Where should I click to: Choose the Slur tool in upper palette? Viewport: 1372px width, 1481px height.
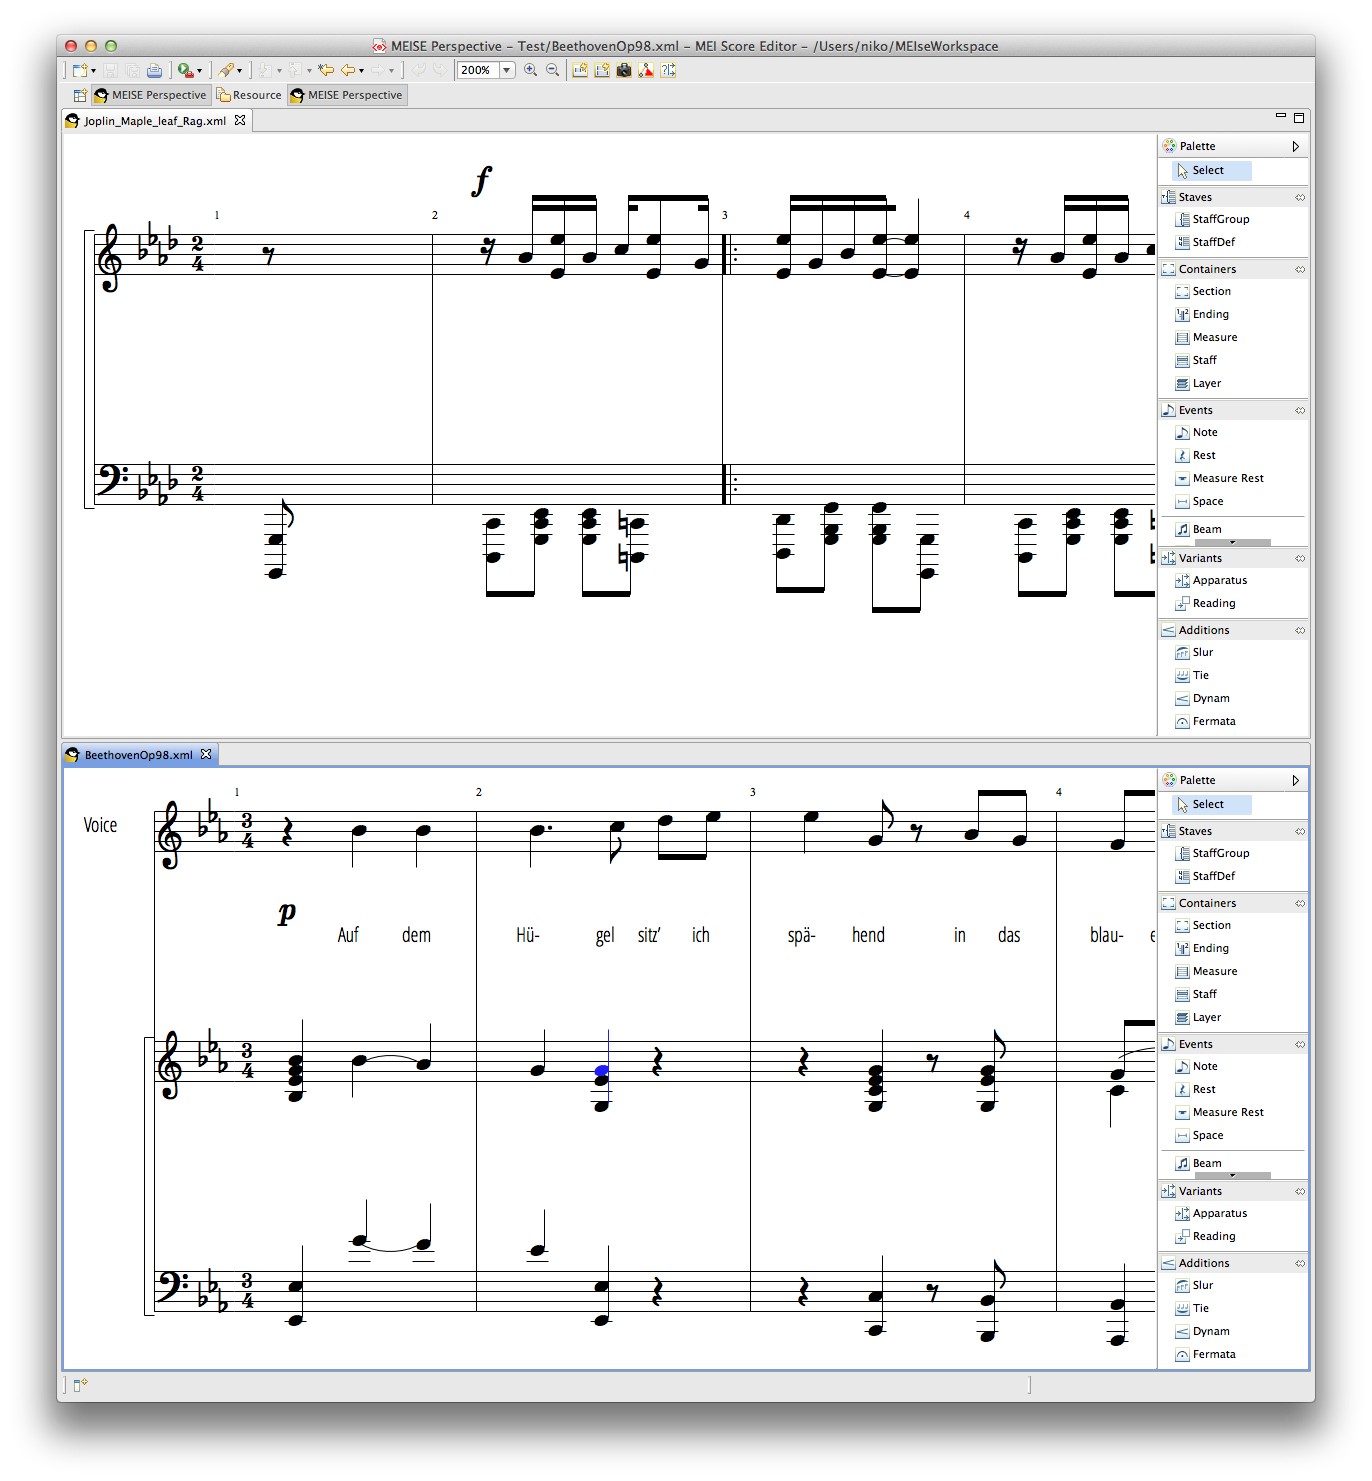click(1202, 652)
